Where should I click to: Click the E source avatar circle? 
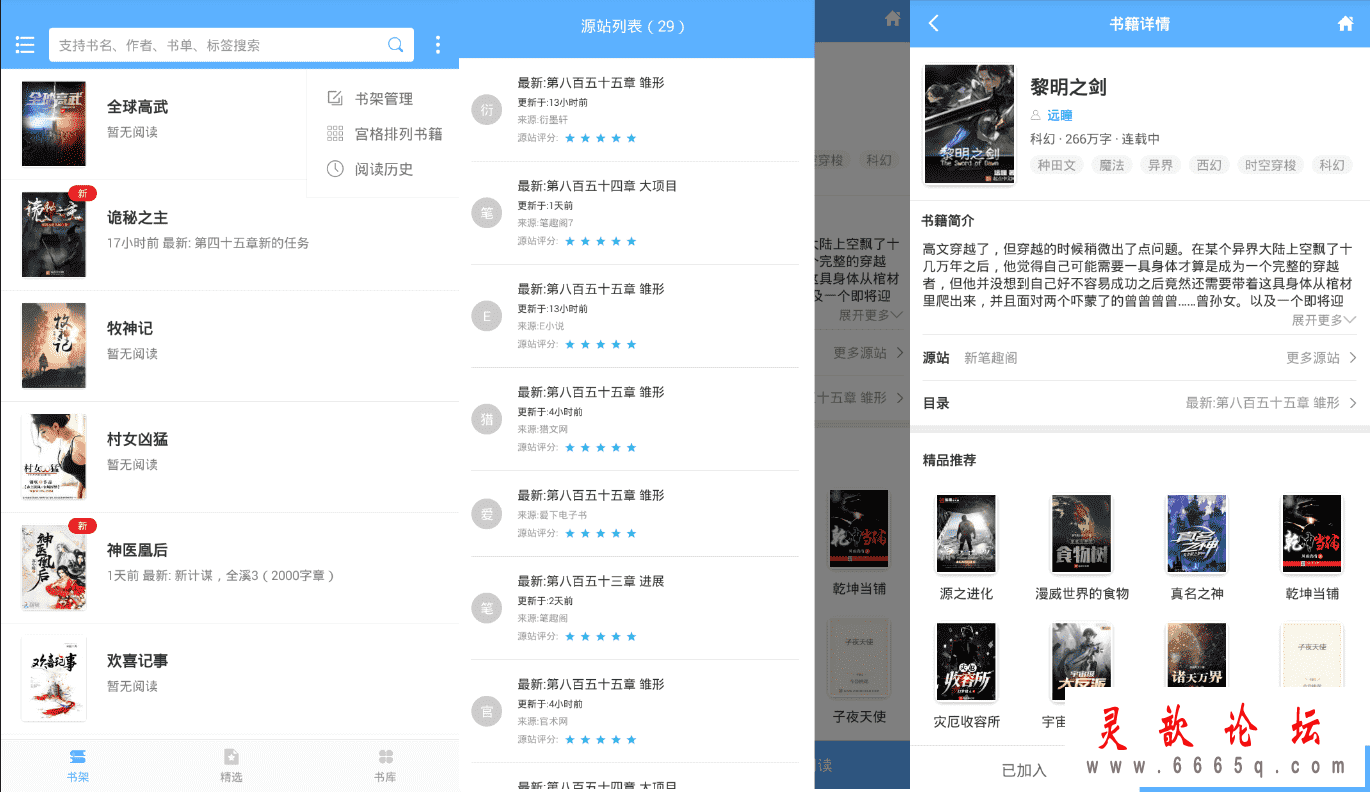pyautogui.click(x=487, y=317)
